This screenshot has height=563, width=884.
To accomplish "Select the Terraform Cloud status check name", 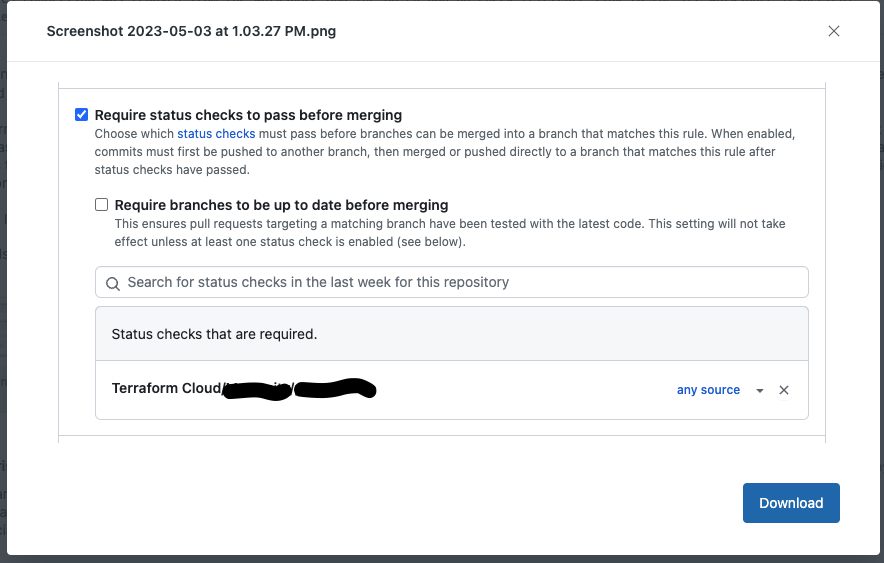I will [166, 389].
